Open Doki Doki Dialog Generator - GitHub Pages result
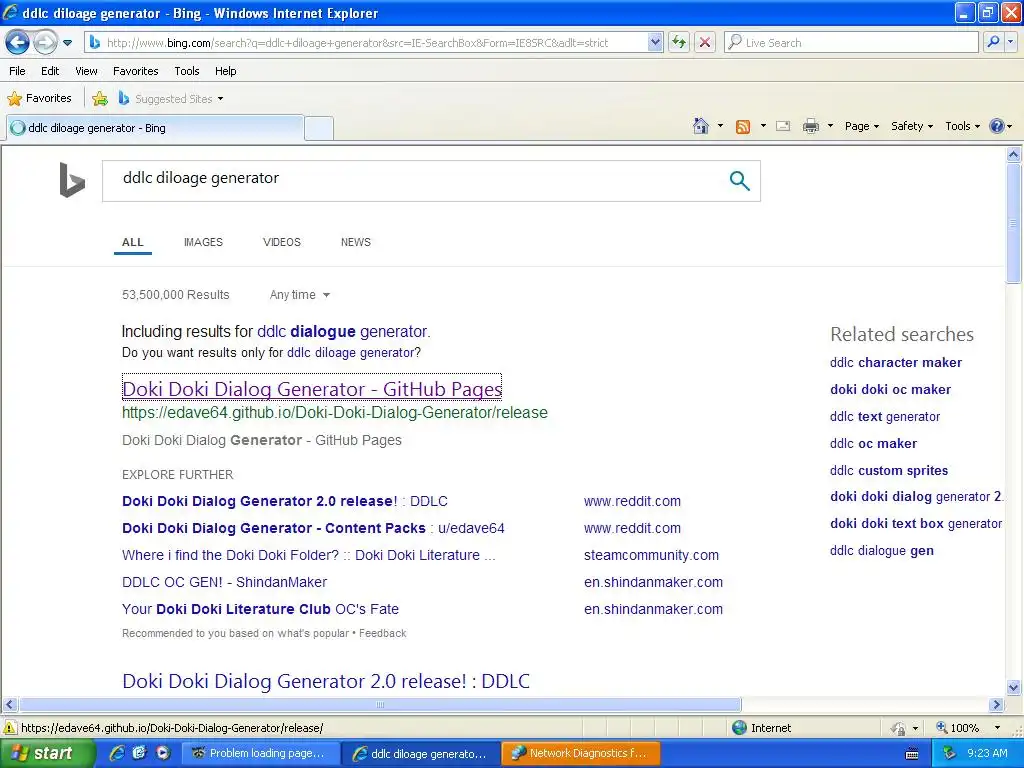The width and height of the screenshot is (1024, 768). click(x=312, y=389)
